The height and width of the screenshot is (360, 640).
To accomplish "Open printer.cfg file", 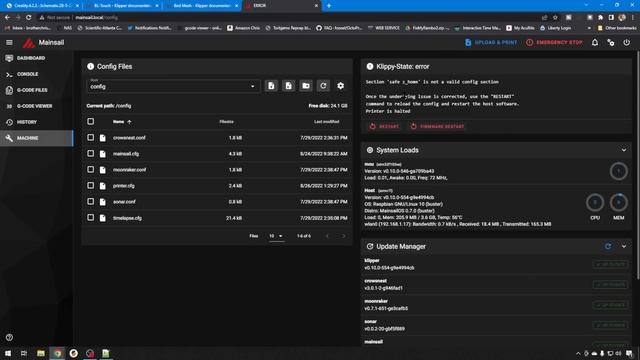I will 124,186.
